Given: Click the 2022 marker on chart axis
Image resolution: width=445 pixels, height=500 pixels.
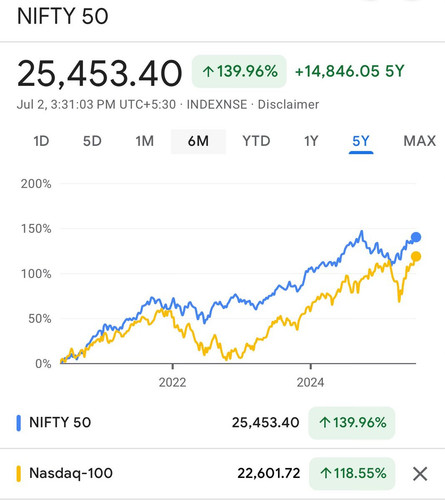Looking at the screenshot, I should [x=172, y=382].
